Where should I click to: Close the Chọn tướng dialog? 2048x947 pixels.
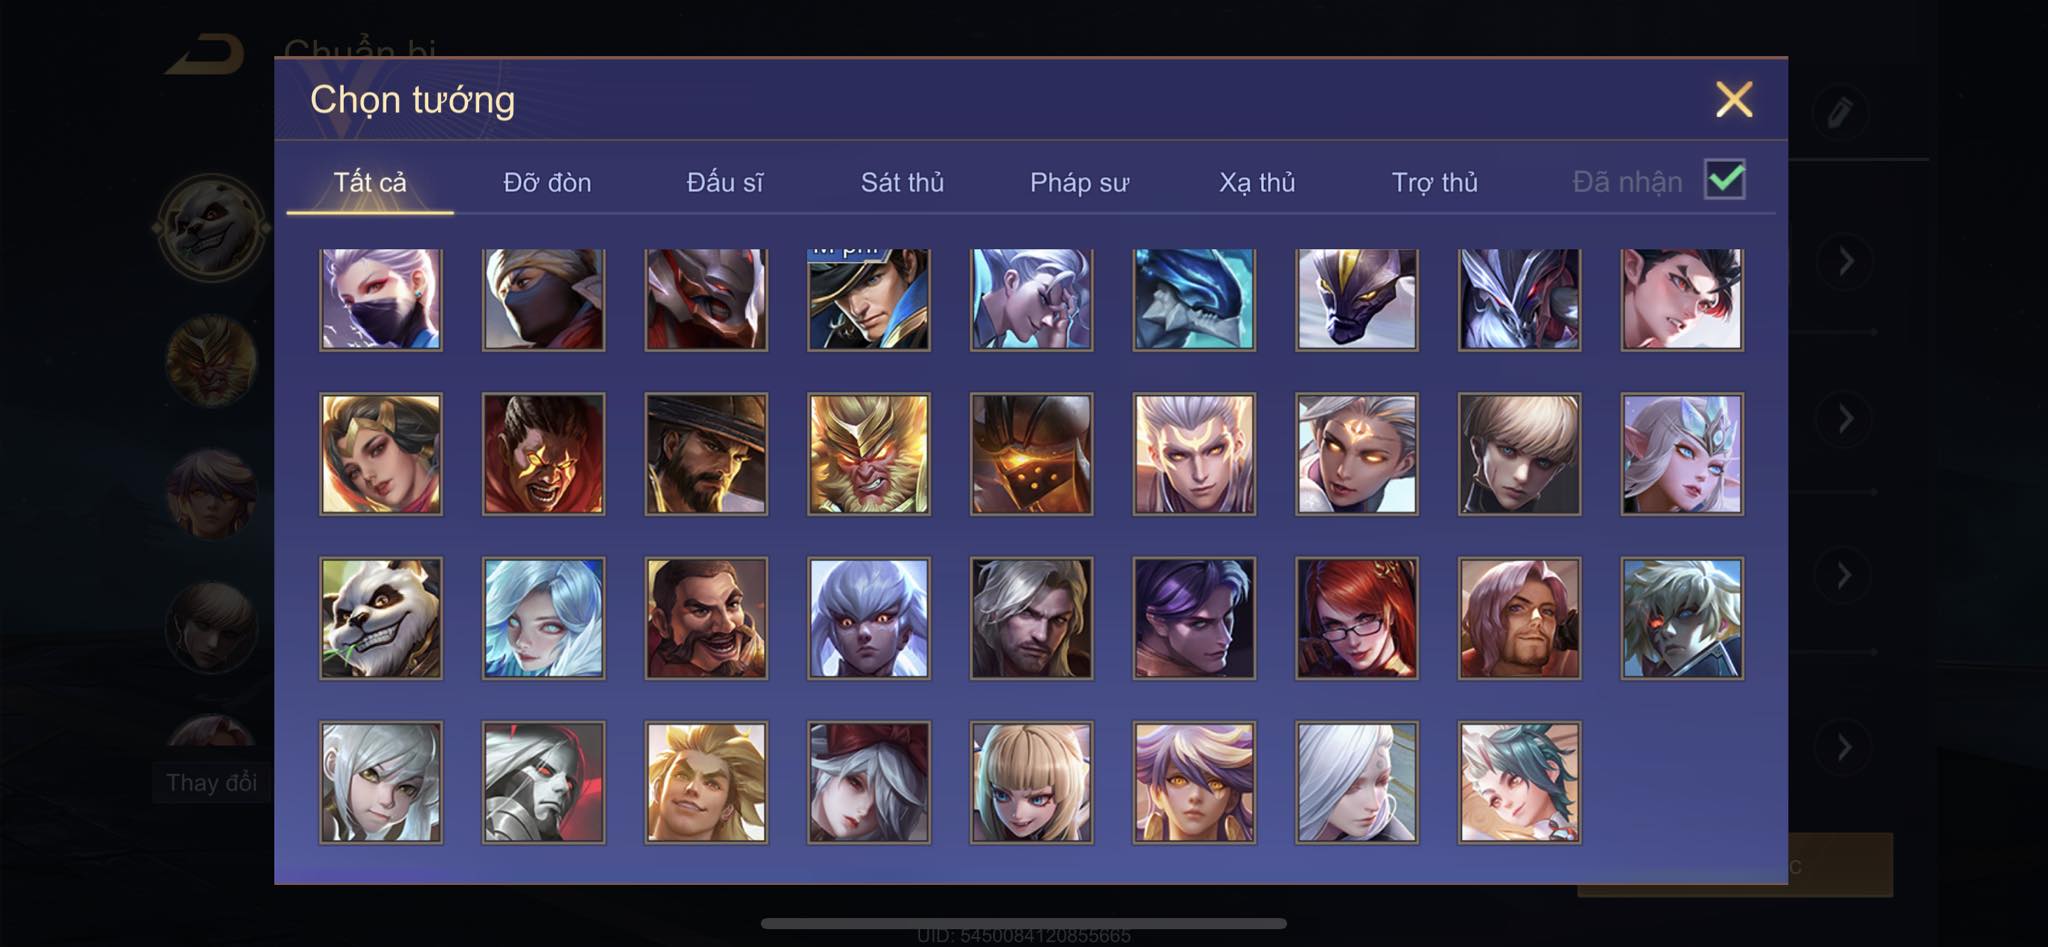1734,99
